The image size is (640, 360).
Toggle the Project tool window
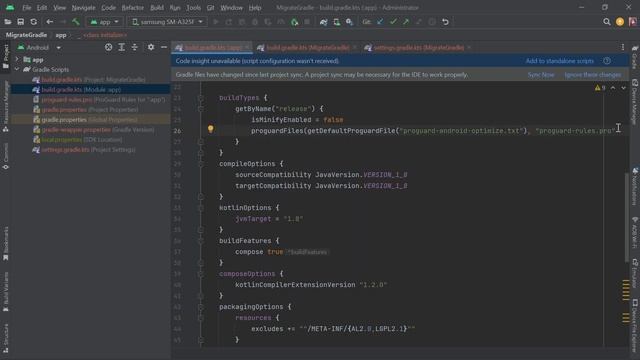(x=6, y=56)
